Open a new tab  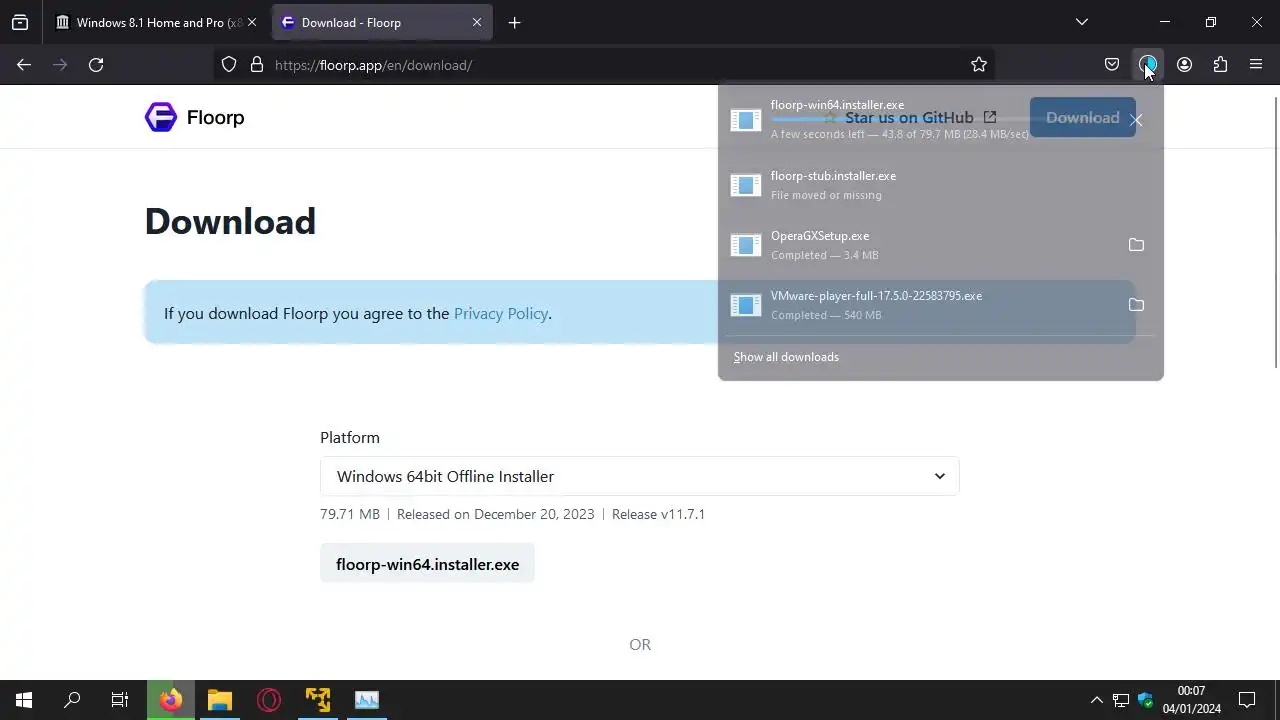pos(514,22)
